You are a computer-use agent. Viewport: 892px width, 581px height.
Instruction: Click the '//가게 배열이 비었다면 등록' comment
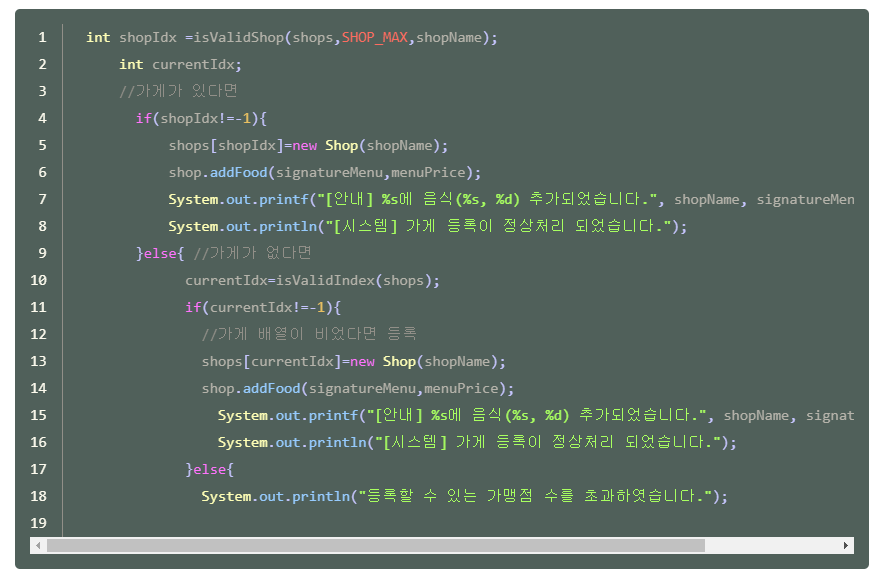tap(309, 334)
